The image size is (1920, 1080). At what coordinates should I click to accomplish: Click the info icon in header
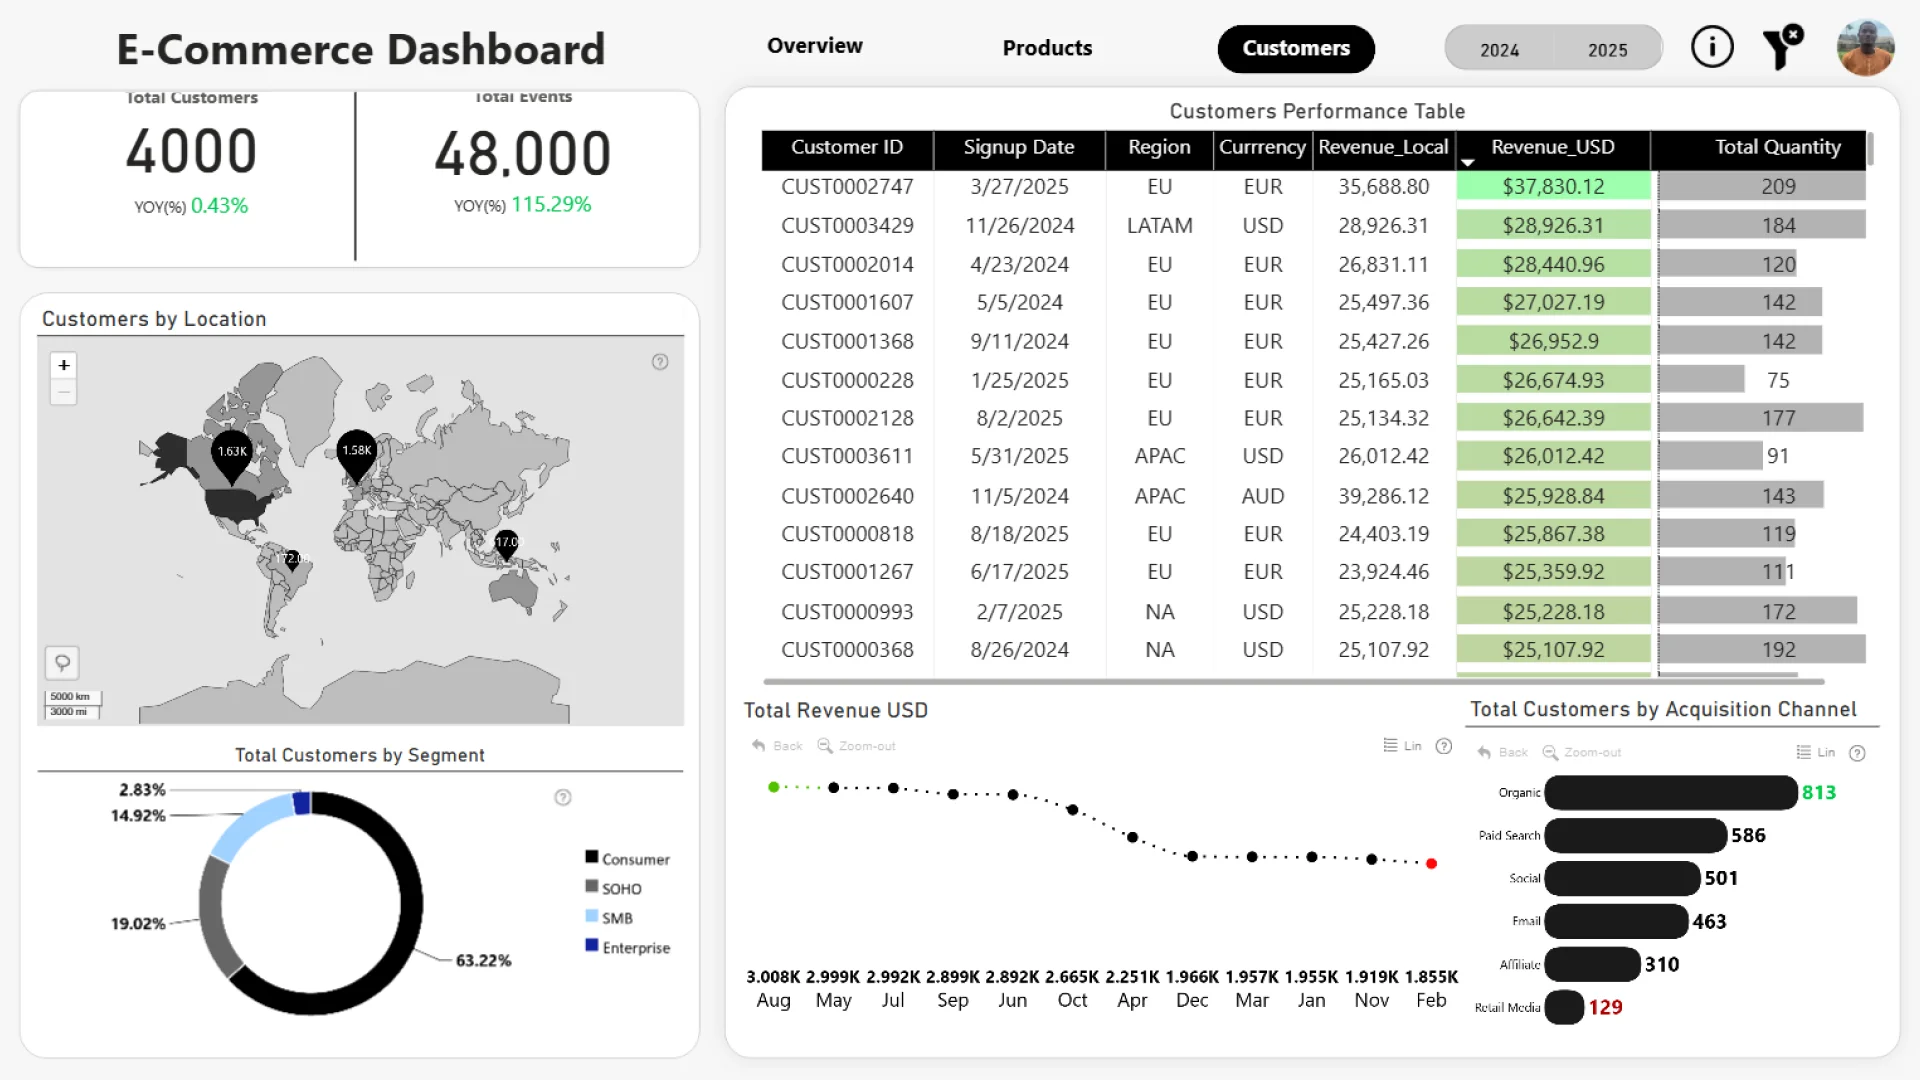coord(1712,47)
